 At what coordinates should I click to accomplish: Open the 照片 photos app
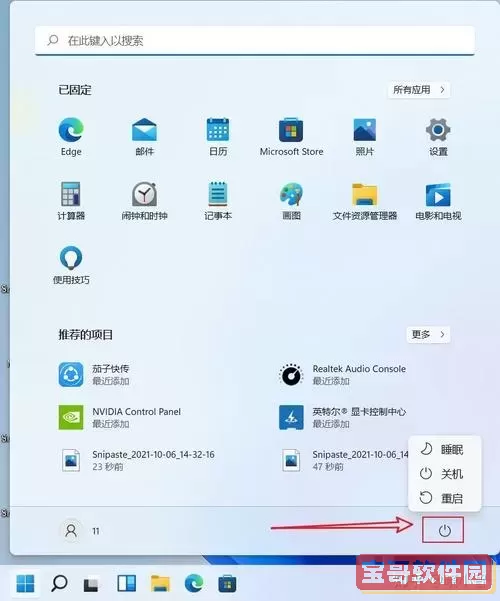[365, 137]
